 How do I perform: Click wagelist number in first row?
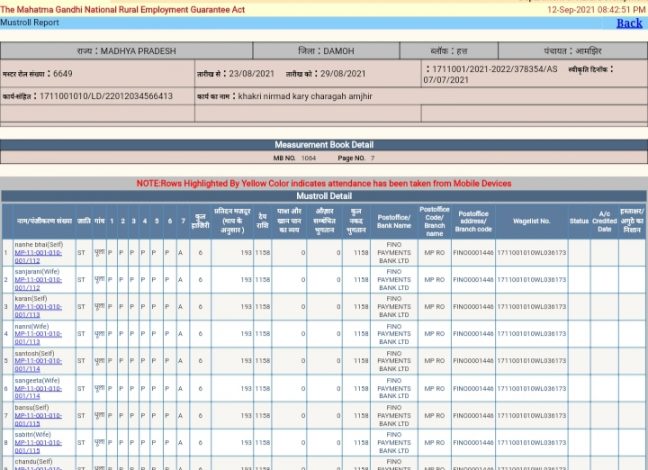pos(531,253)
